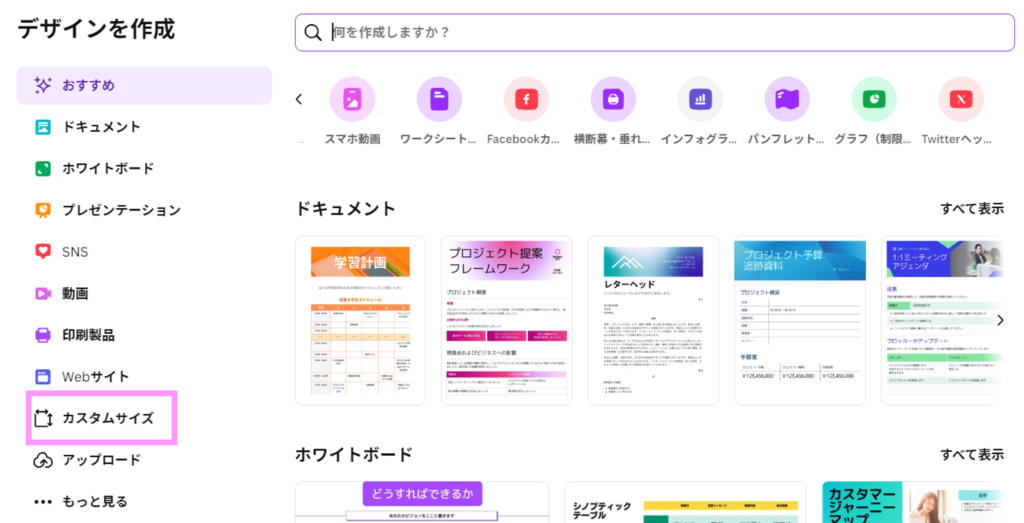Select the グラフ pie chart icon
This screenshot has height=523, width=1024.
tap(874, 99)
